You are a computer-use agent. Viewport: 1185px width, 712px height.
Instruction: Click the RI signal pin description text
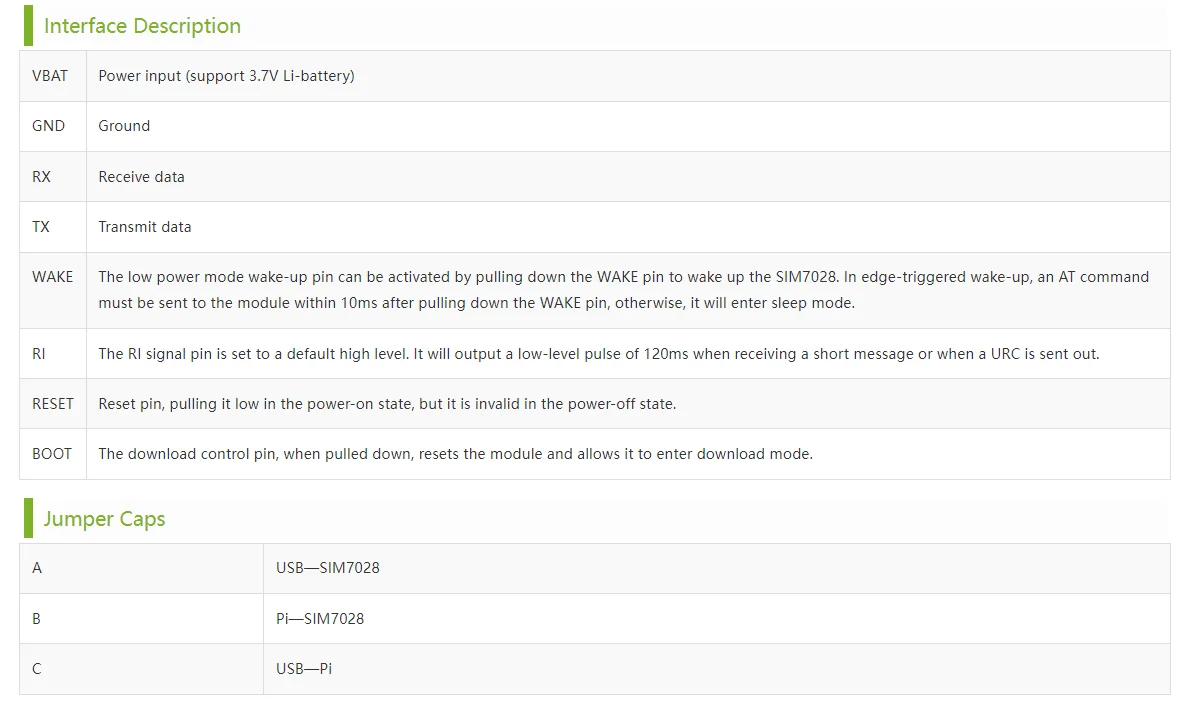(598, 354)
